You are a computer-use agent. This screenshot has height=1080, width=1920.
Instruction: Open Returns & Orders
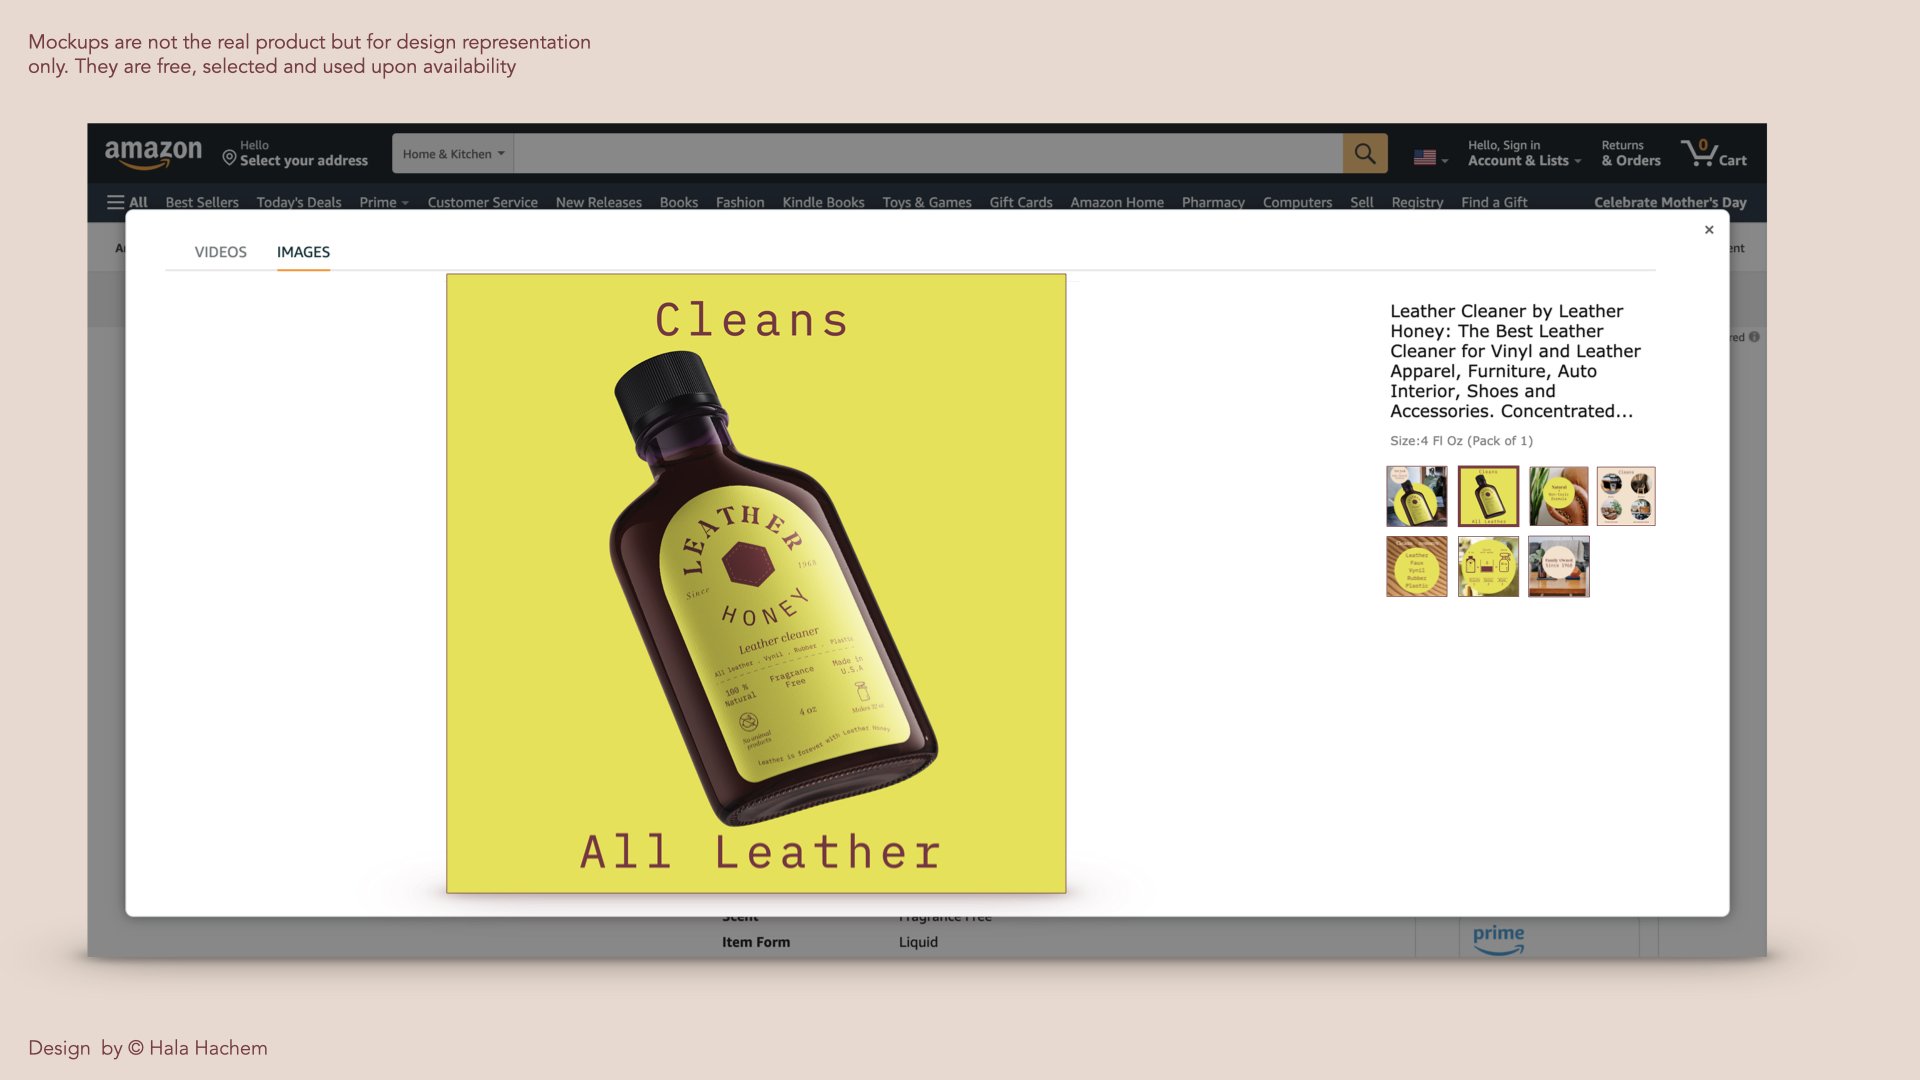[x=1630, y=153]
